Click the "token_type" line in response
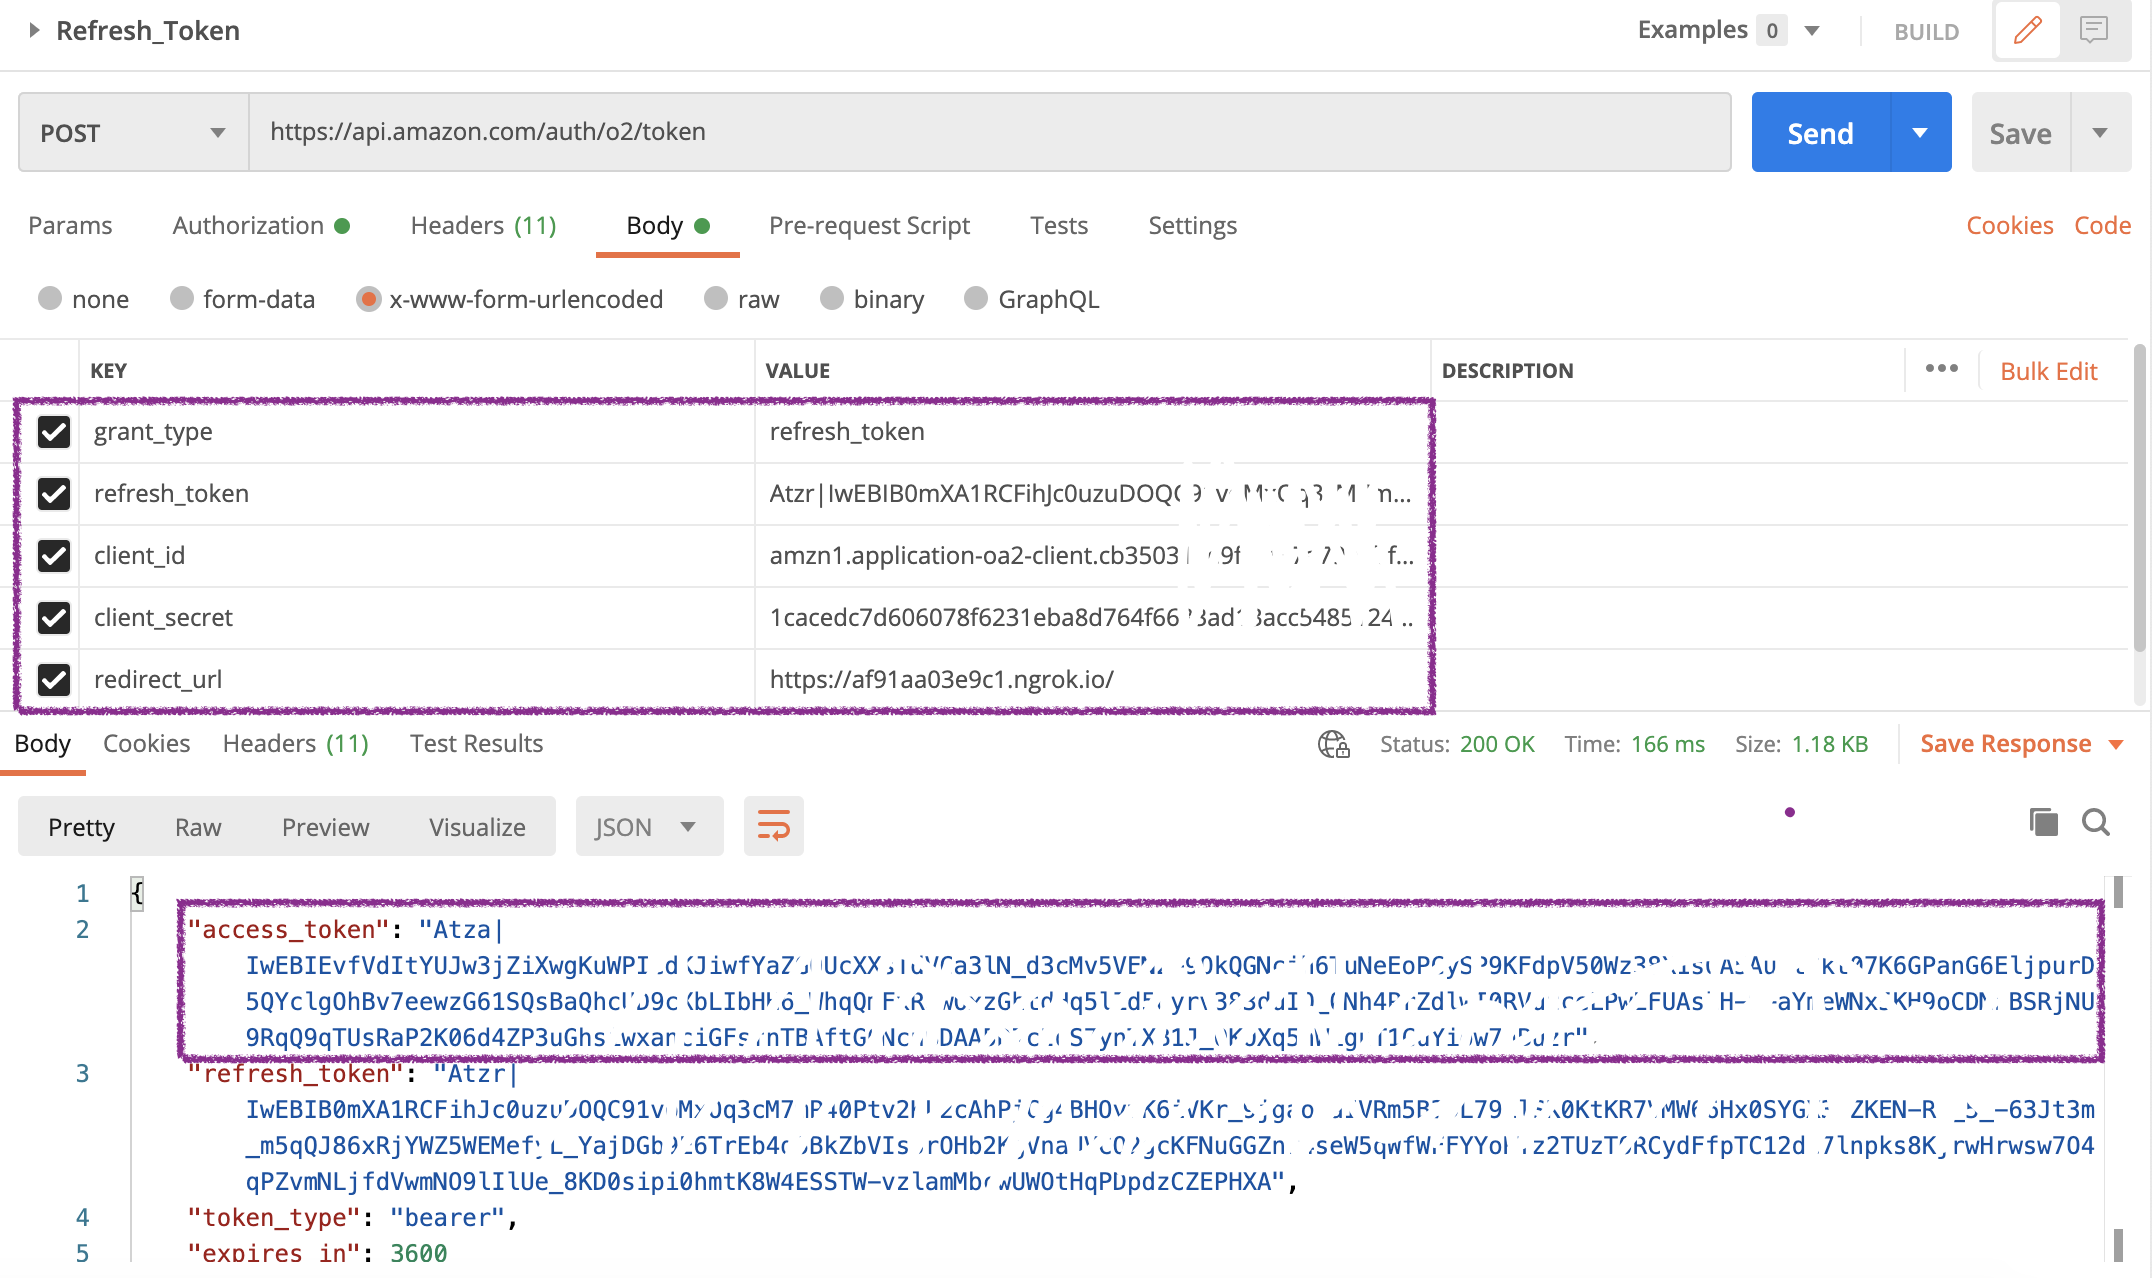Screen dimensions: 2152x1278 353,1218
